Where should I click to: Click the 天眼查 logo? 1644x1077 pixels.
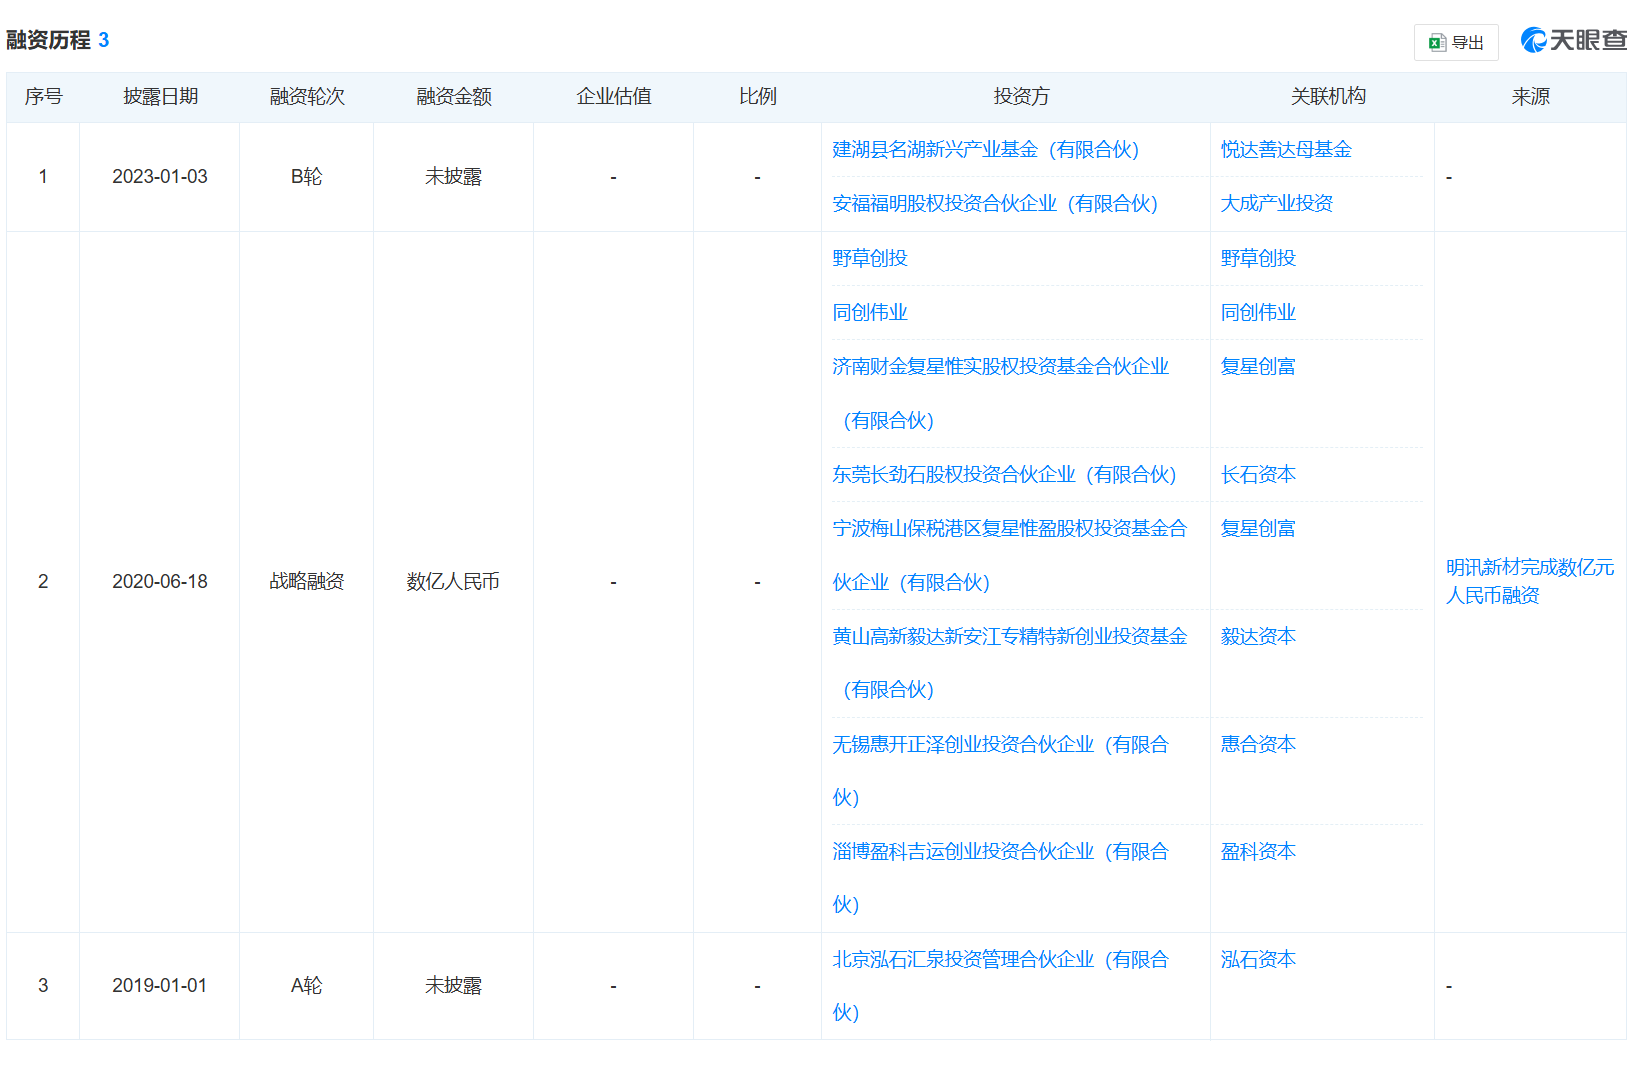[x=1574, y=40]
